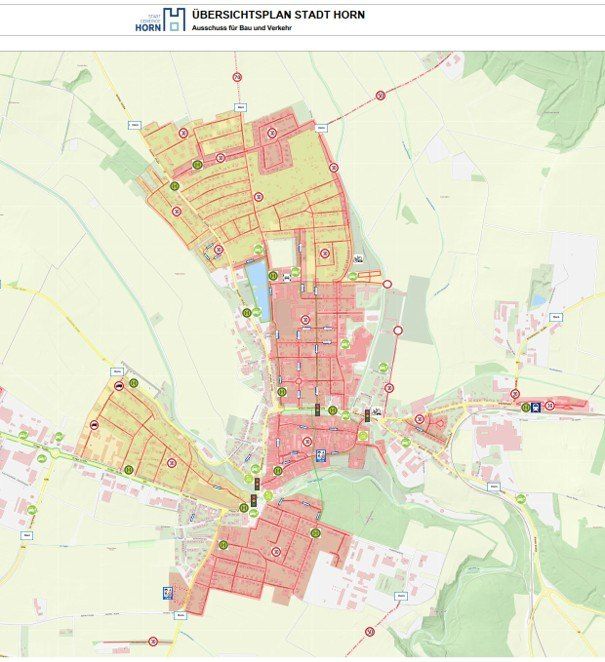605x662 pixels.
Task: Click the traffic light left of the green H on the central crossroad
Action: click(317, 410)
